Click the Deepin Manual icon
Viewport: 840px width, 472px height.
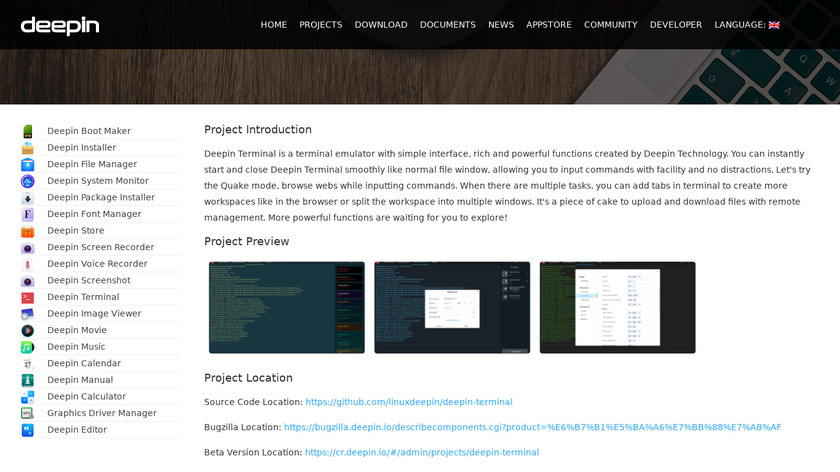[x=28, y=380]
